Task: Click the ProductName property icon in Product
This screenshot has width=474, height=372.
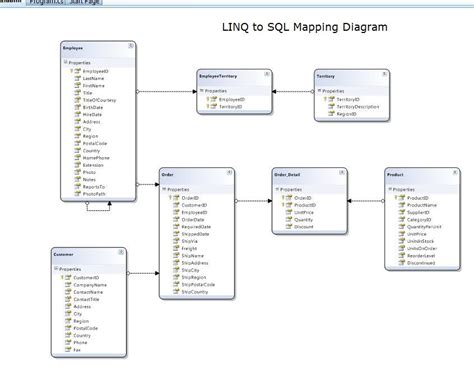Action: click(x=402, y=205)
